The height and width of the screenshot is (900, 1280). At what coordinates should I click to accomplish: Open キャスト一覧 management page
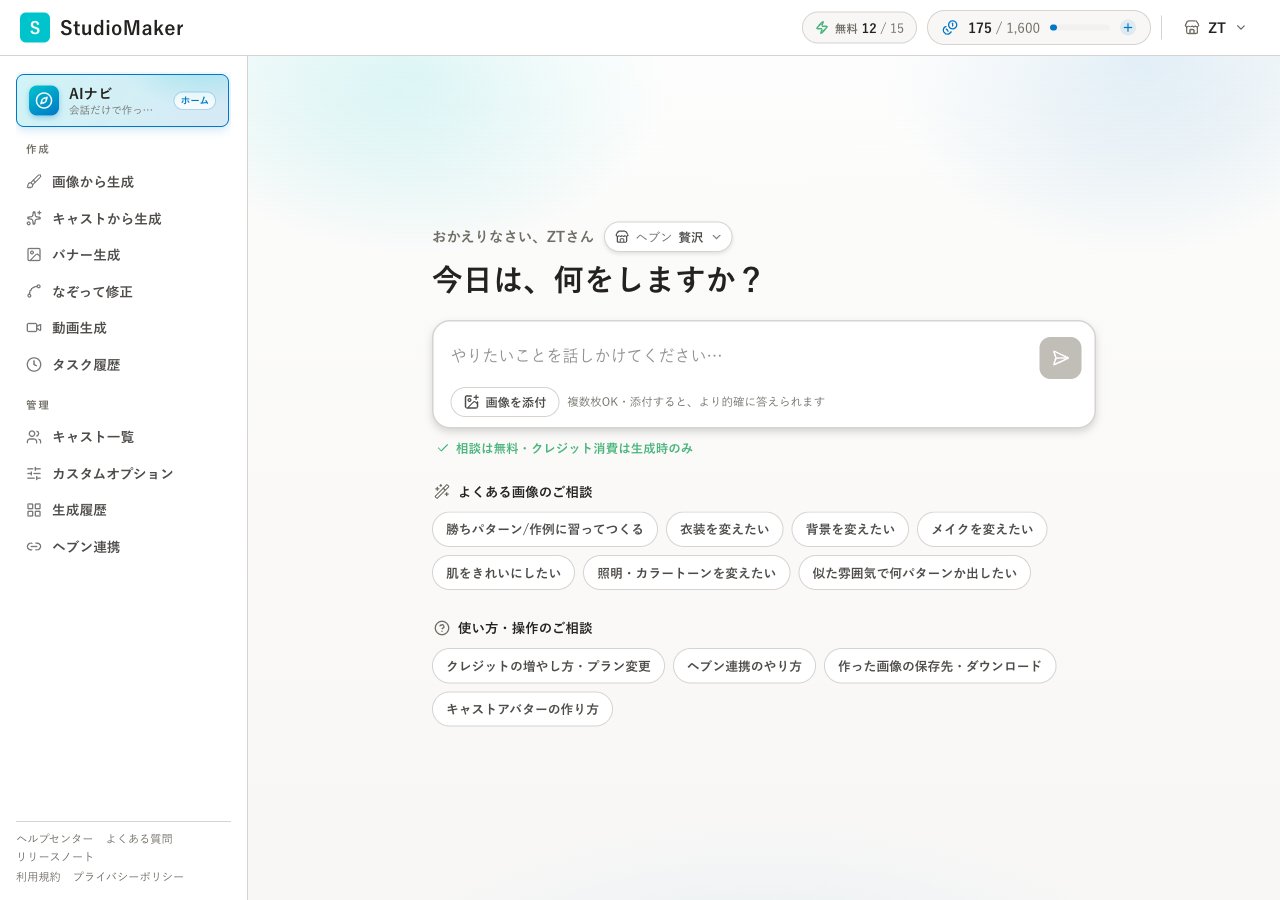click(123, 437)
